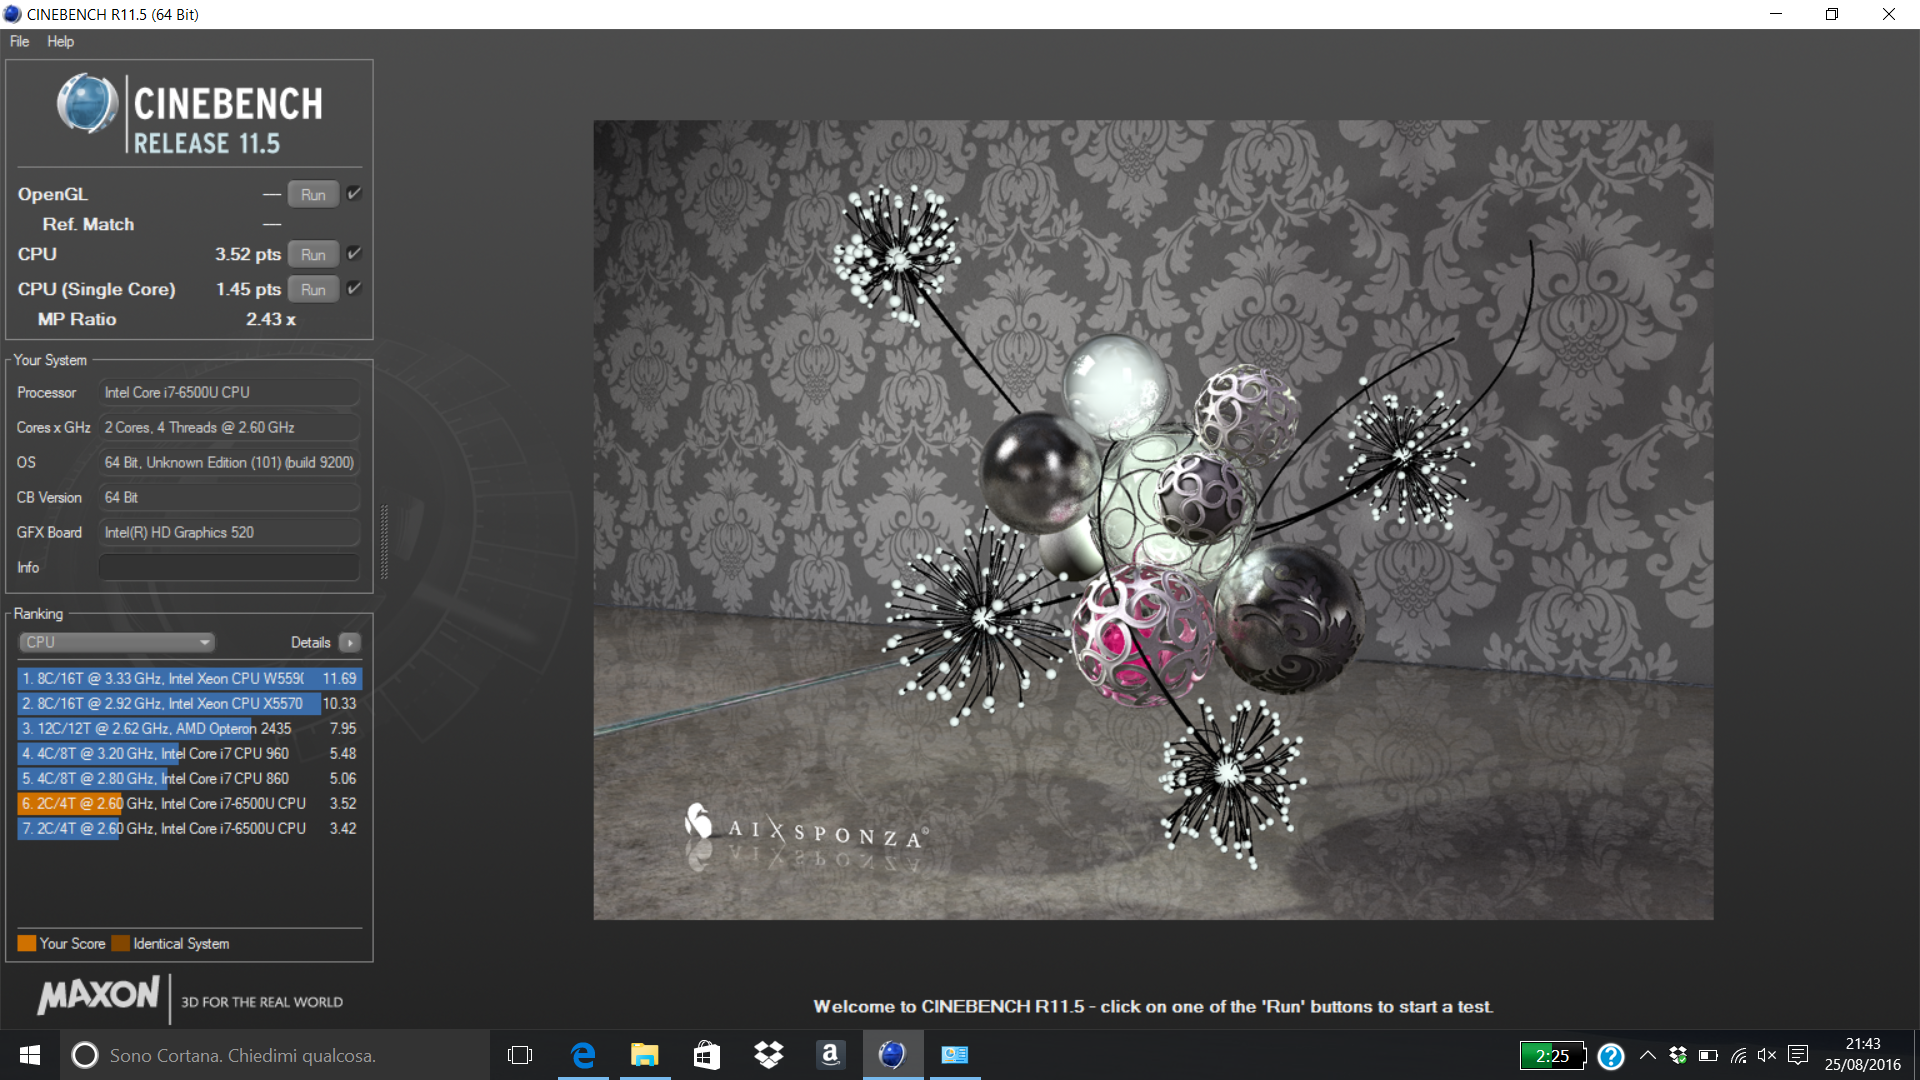
Task: Click the ranking Details arrow button
Action: point(350,642)
